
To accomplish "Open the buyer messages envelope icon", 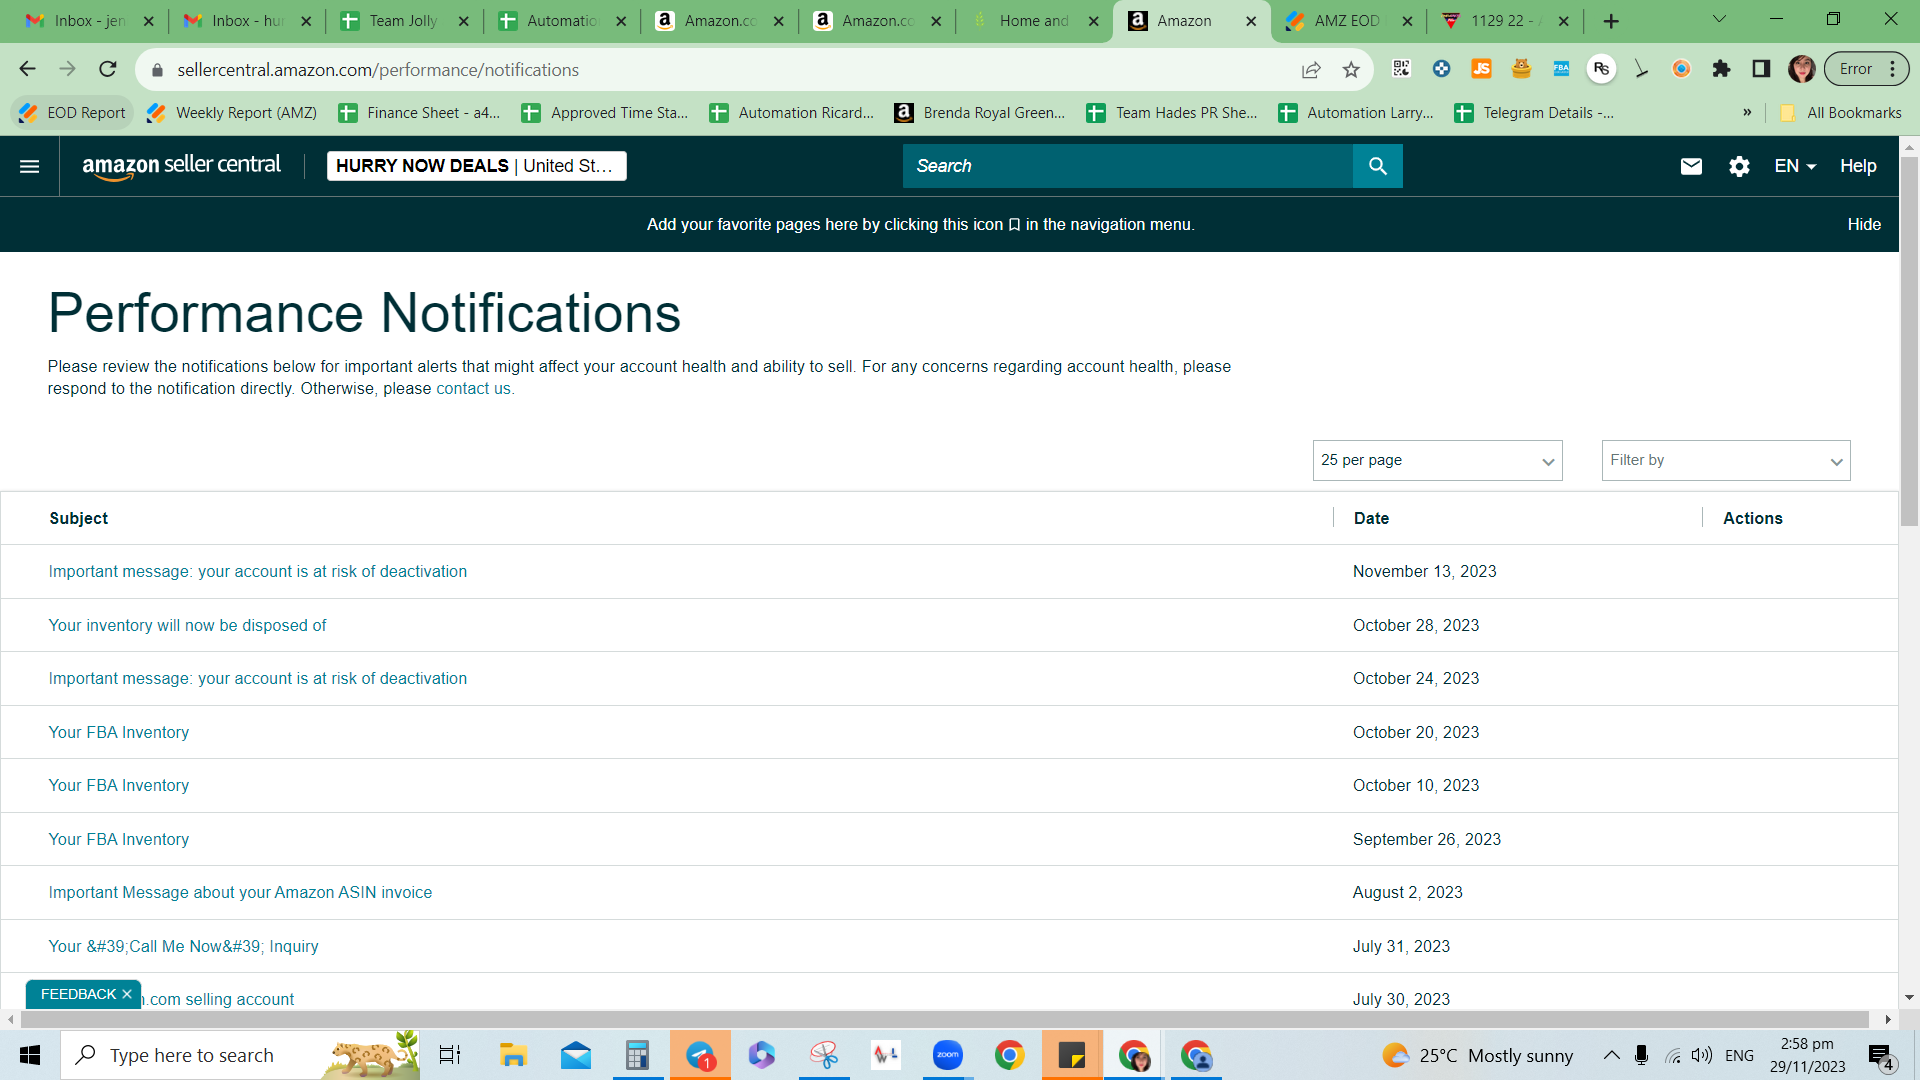I will pos(1691,166).
